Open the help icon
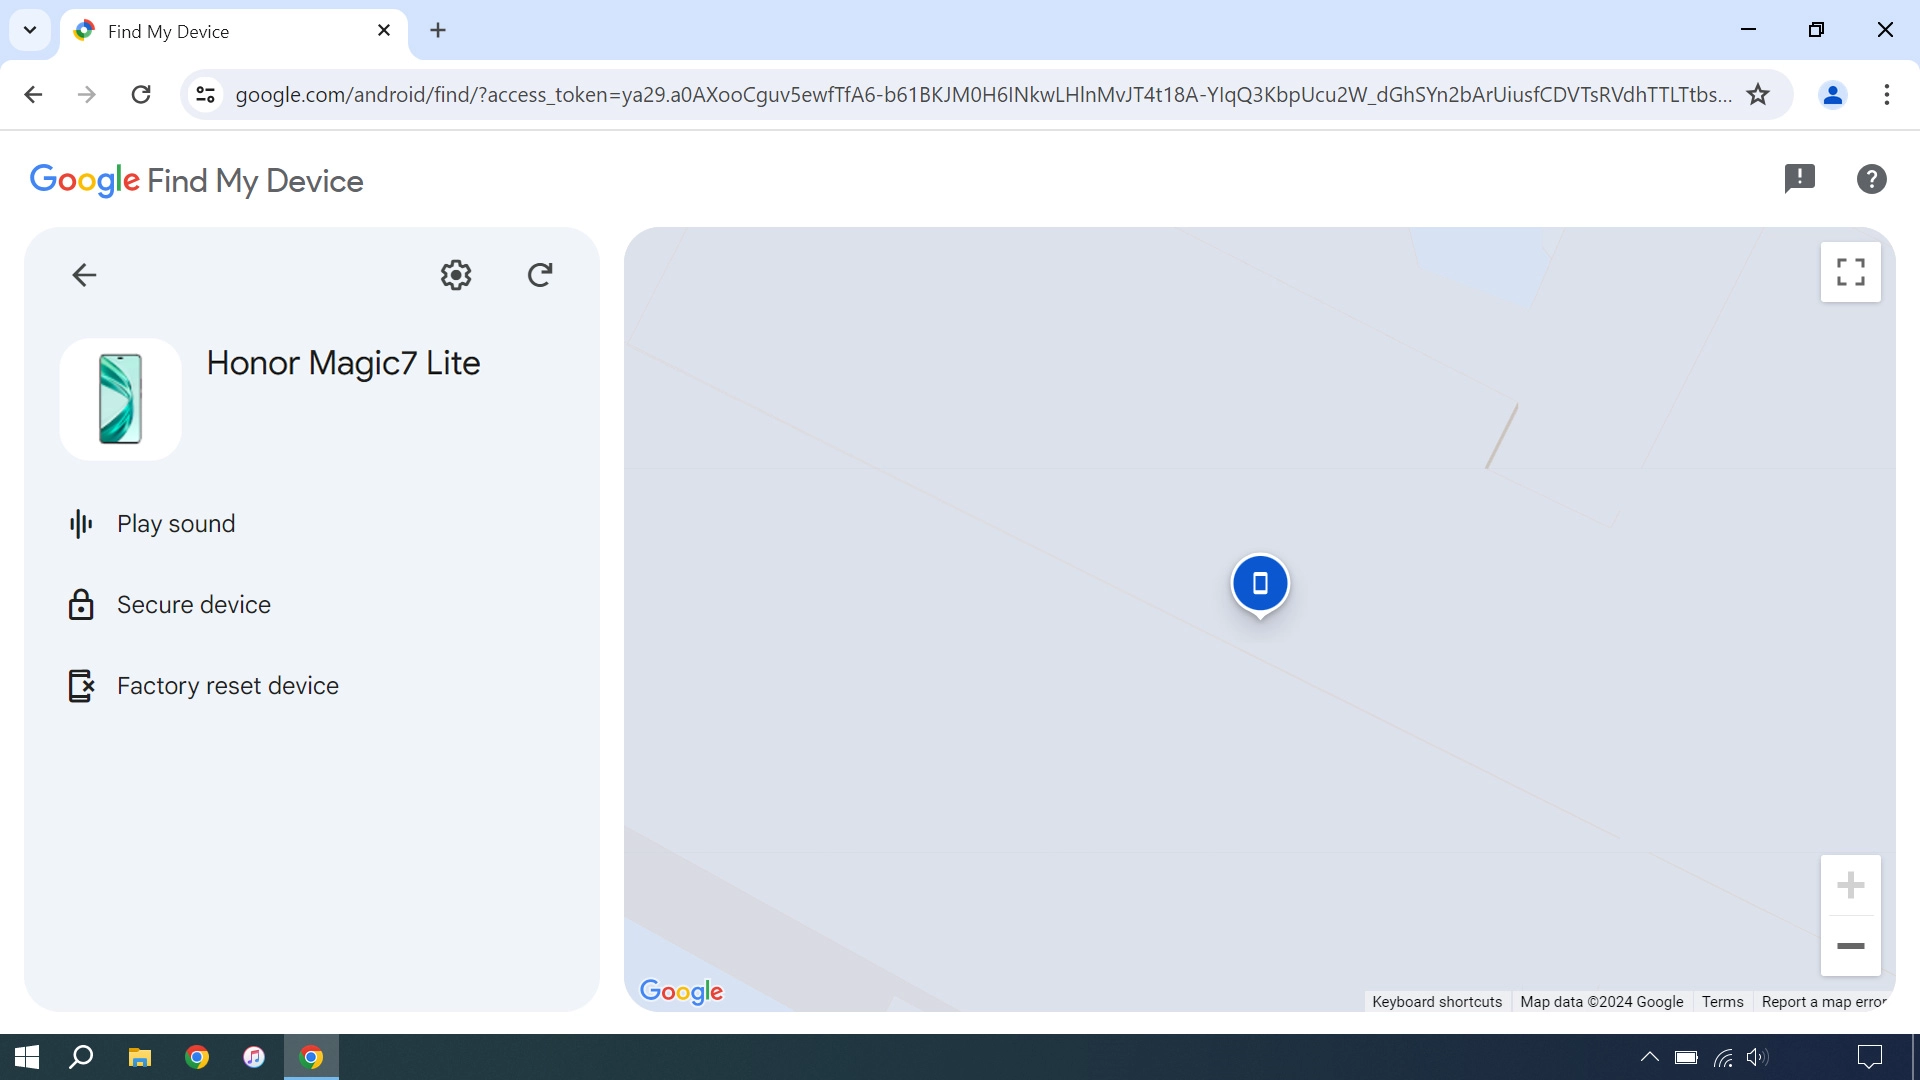The height and width of the screenshot is (1080, 1920). (1871, 178)
